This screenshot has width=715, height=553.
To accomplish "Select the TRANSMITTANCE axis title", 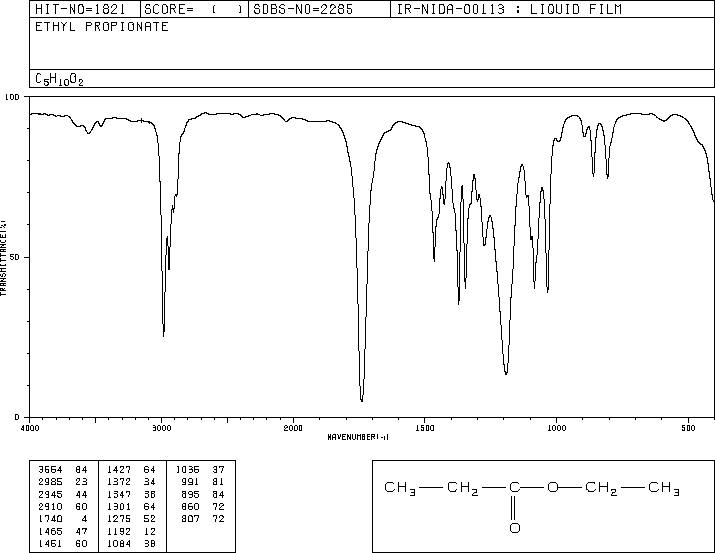I will (4, 258).
